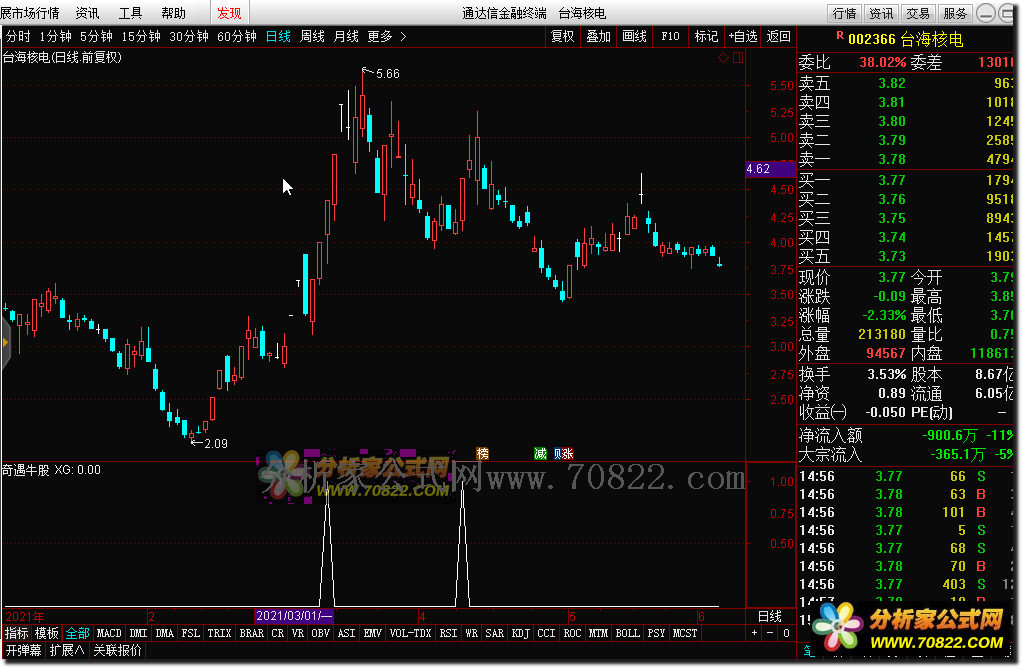Click the orange 榜 event marker

coord(482,453)
